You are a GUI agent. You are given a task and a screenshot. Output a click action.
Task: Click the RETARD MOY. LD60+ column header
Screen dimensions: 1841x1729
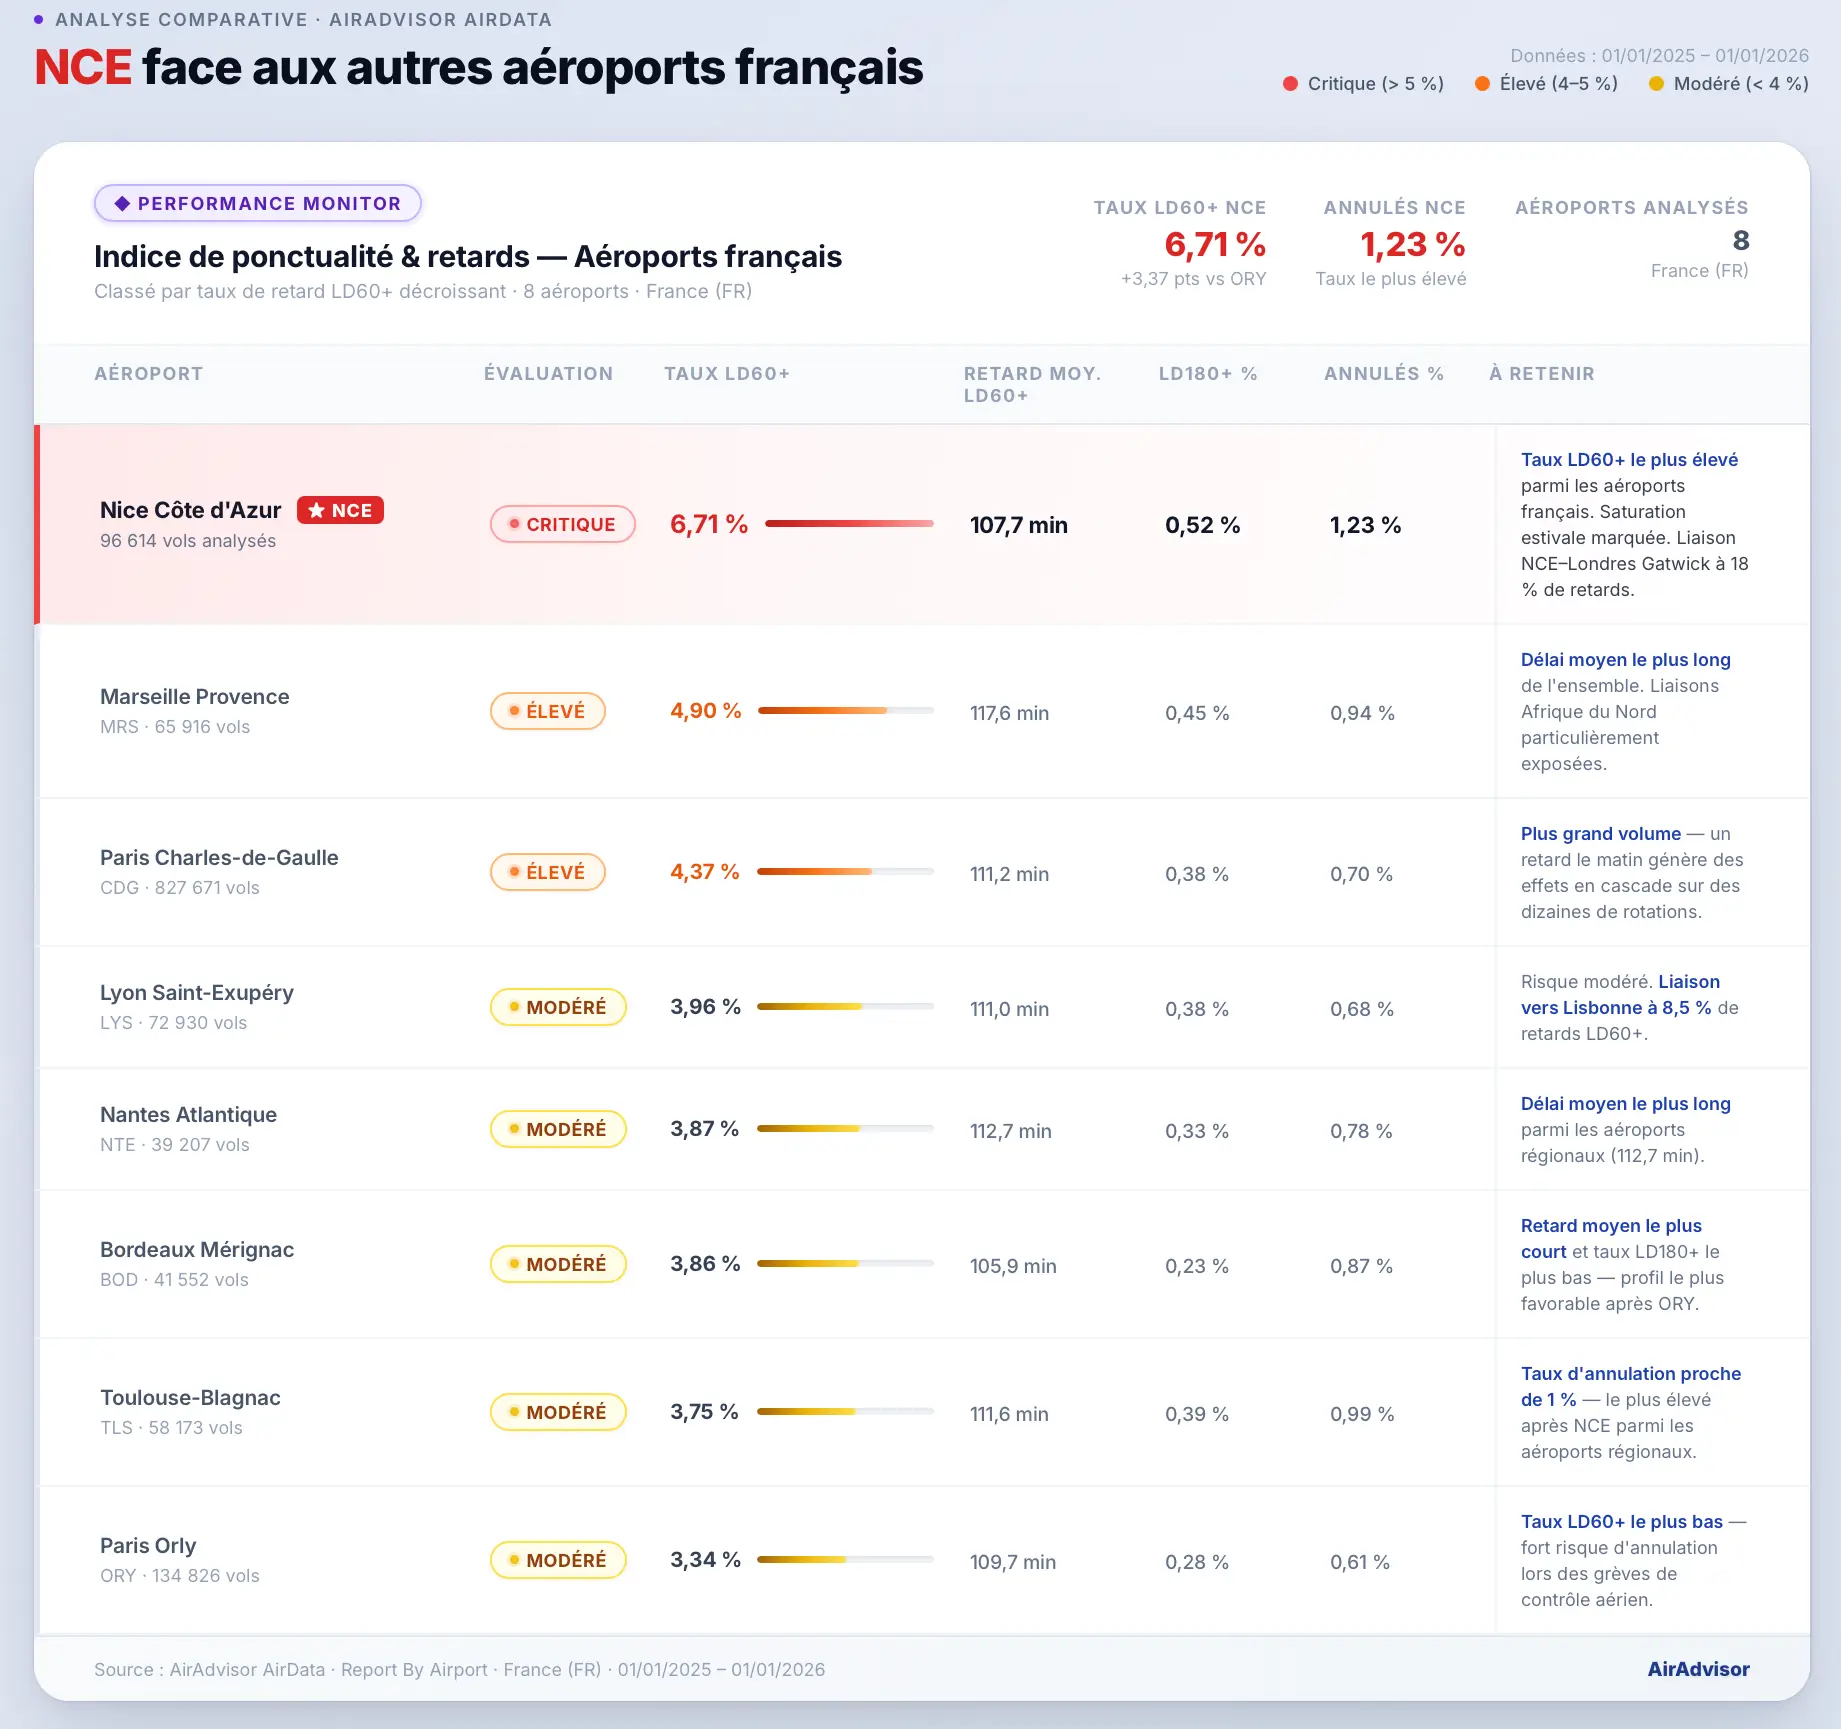pos(1032,385)
